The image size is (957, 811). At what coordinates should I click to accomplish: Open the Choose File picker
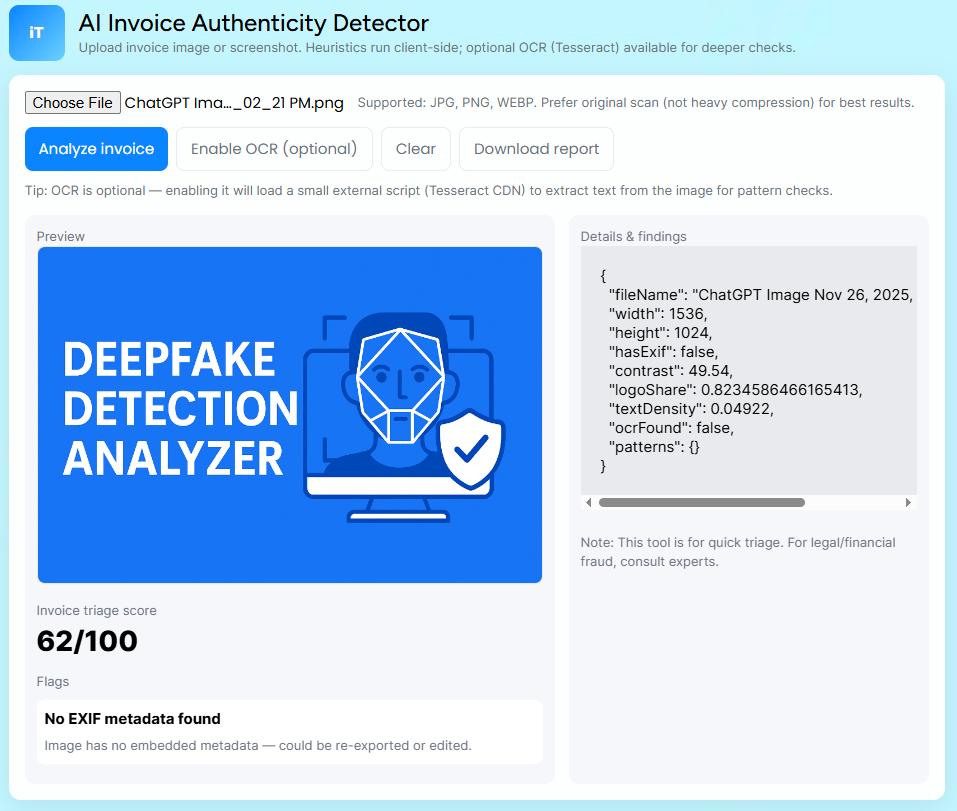click(72, 102)
